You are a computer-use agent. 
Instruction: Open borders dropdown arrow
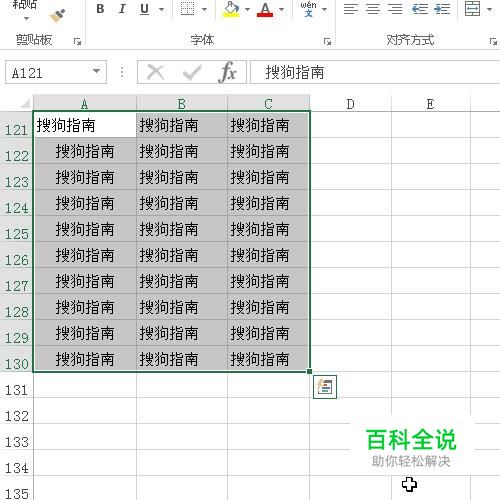205,9
